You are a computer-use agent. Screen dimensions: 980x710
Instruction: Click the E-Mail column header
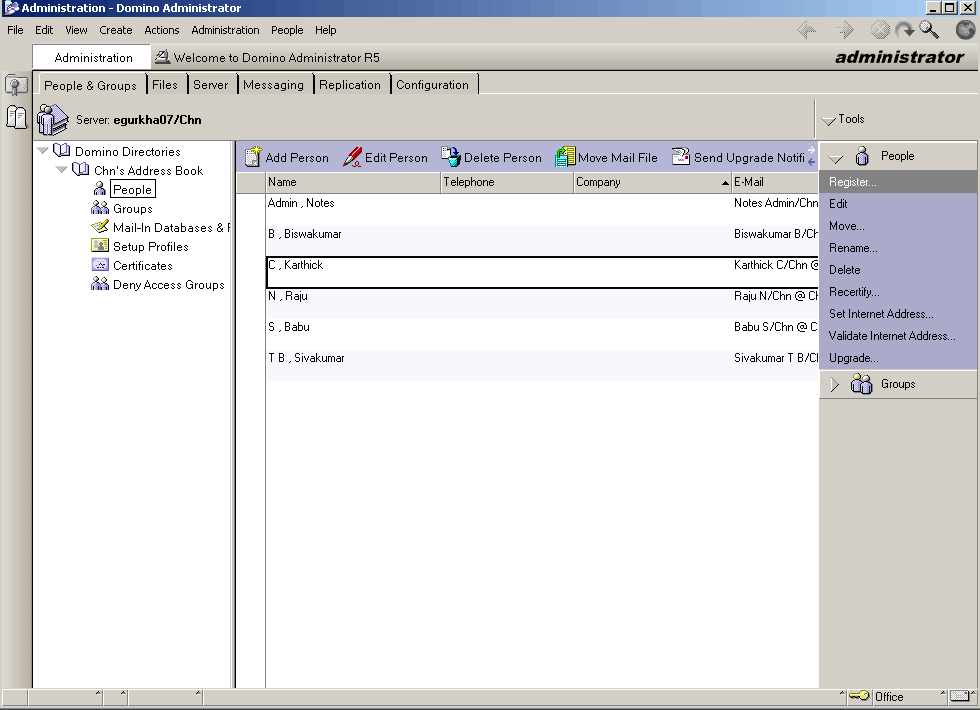tap(775, 182)
